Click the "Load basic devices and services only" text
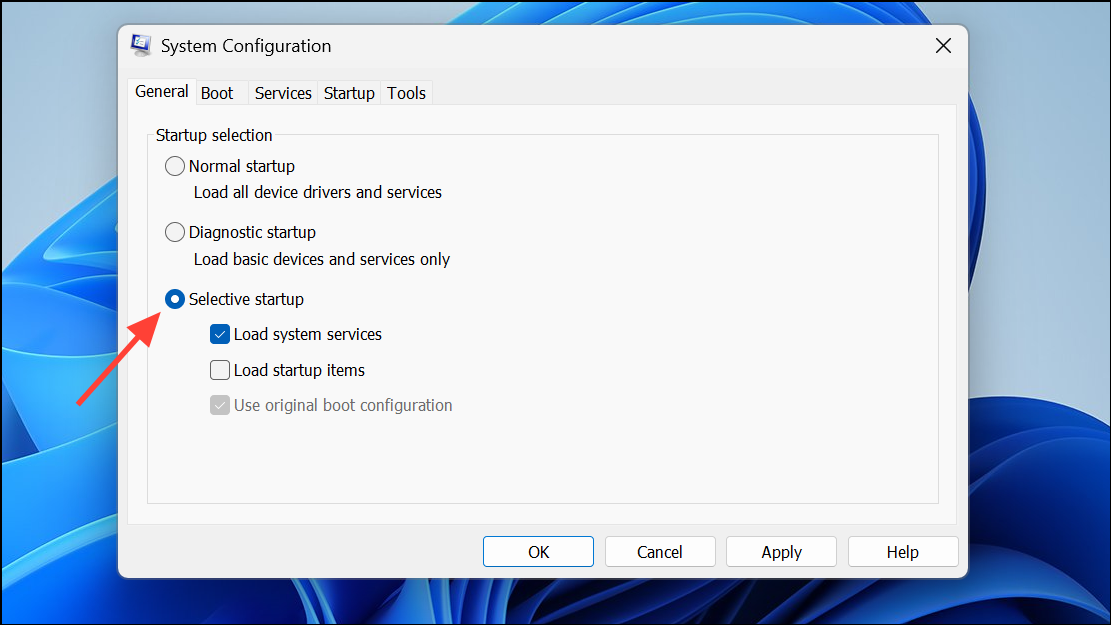 322,259
